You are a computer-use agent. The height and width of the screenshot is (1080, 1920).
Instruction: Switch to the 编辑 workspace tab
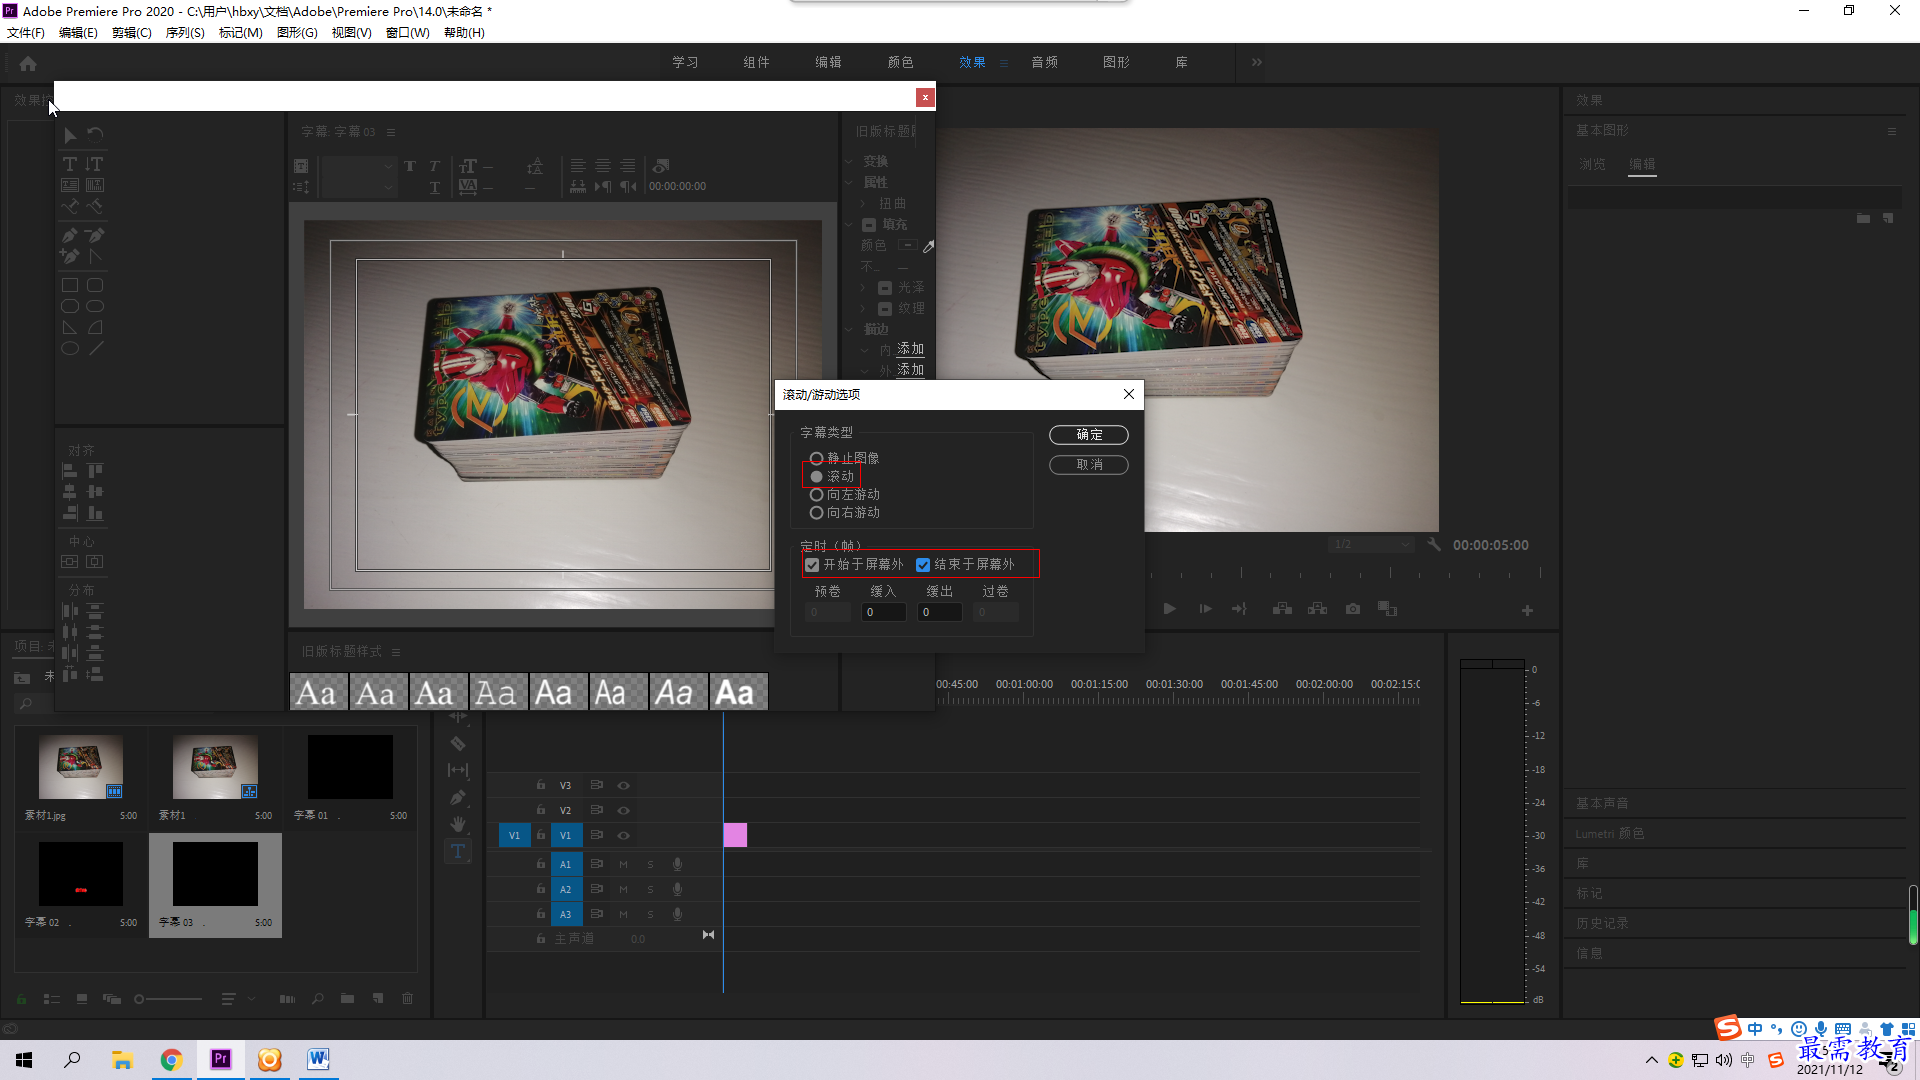[x=828, y=62]
